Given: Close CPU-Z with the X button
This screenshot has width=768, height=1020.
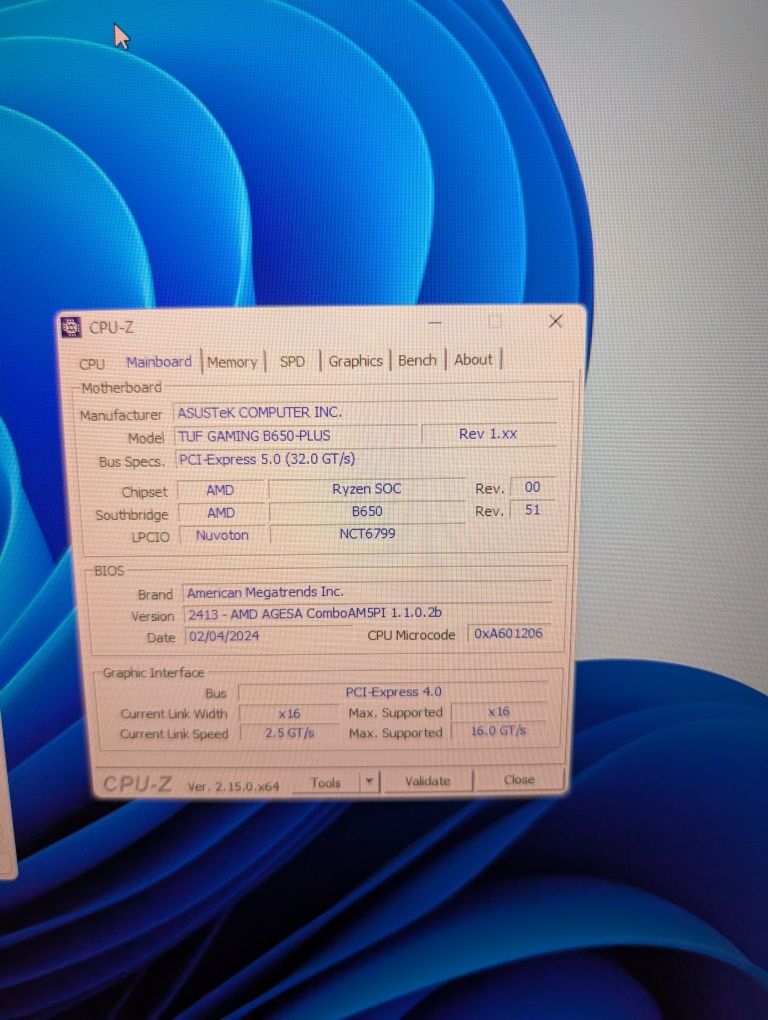Looking at the screenshot, I should point(555,321).
